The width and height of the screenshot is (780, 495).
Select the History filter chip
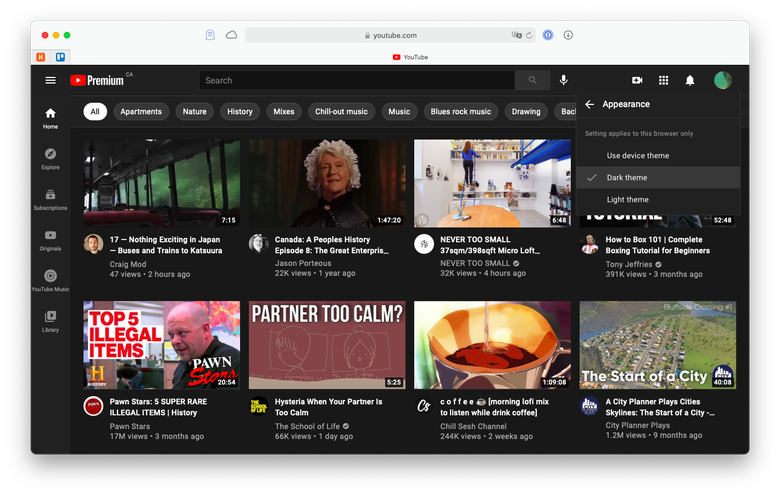pyautogui.click(x=240, y=111)
